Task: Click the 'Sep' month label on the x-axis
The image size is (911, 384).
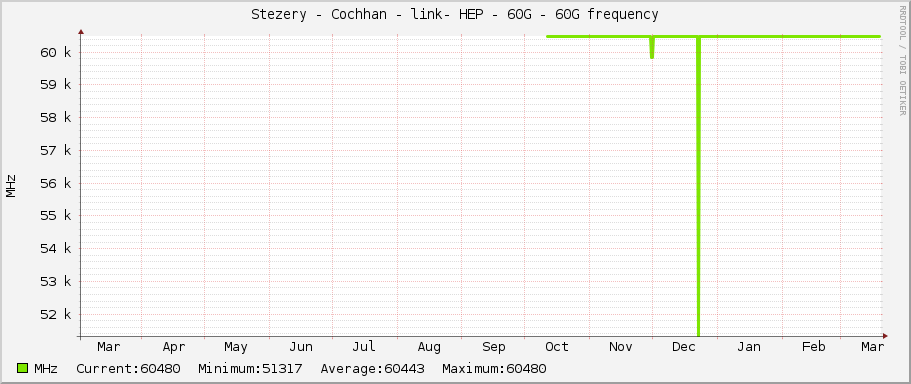Action: point(494,347)
